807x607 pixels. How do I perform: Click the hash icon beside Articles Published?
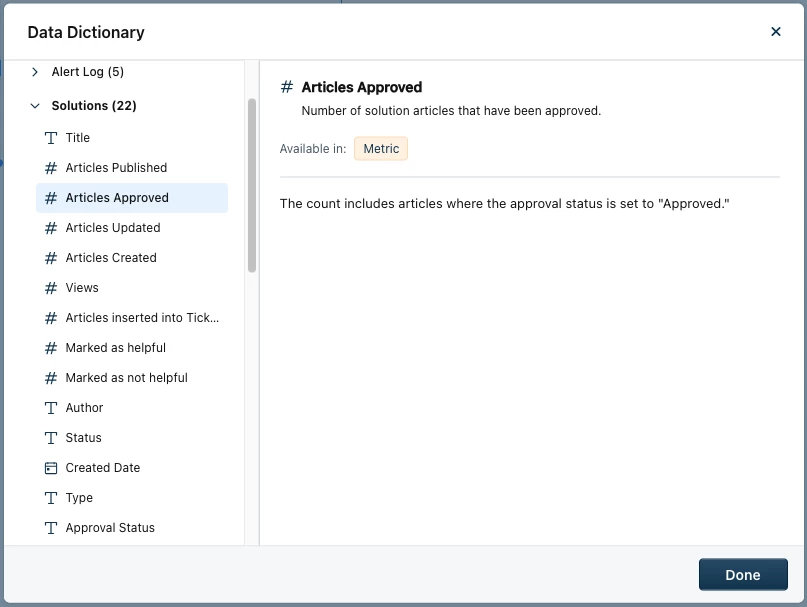tap(51, 168)
